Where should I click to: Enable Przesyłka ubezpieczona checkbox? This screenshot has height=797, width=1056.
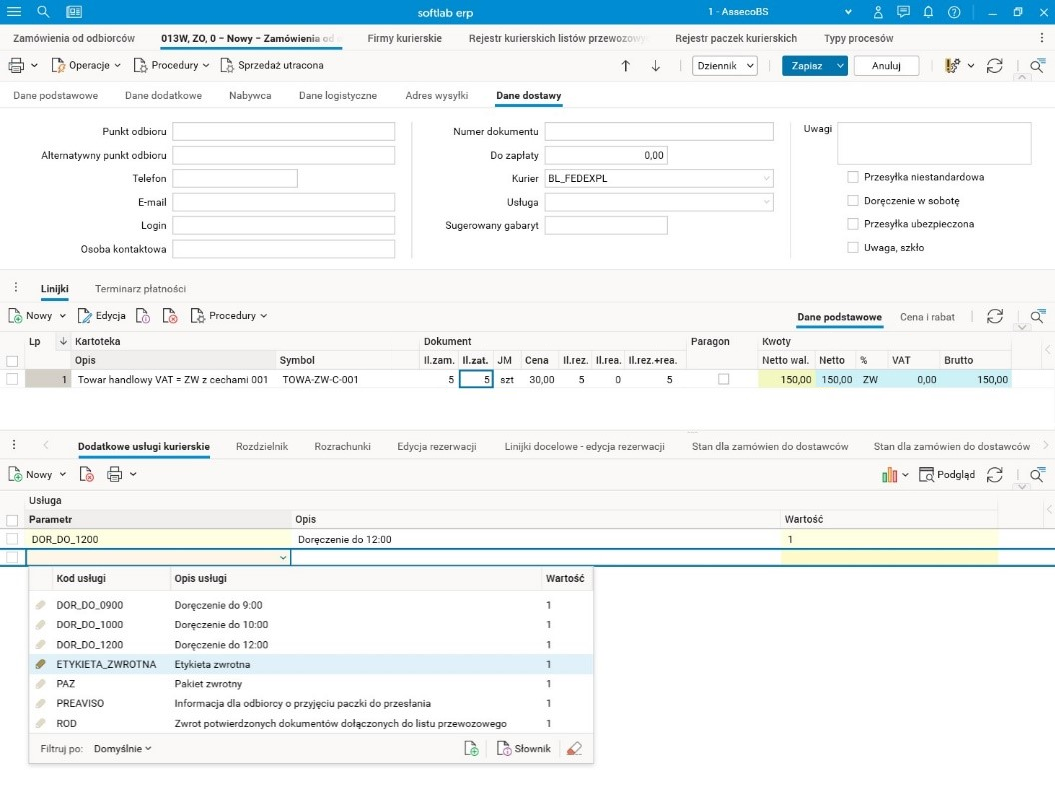click(853, 224)
